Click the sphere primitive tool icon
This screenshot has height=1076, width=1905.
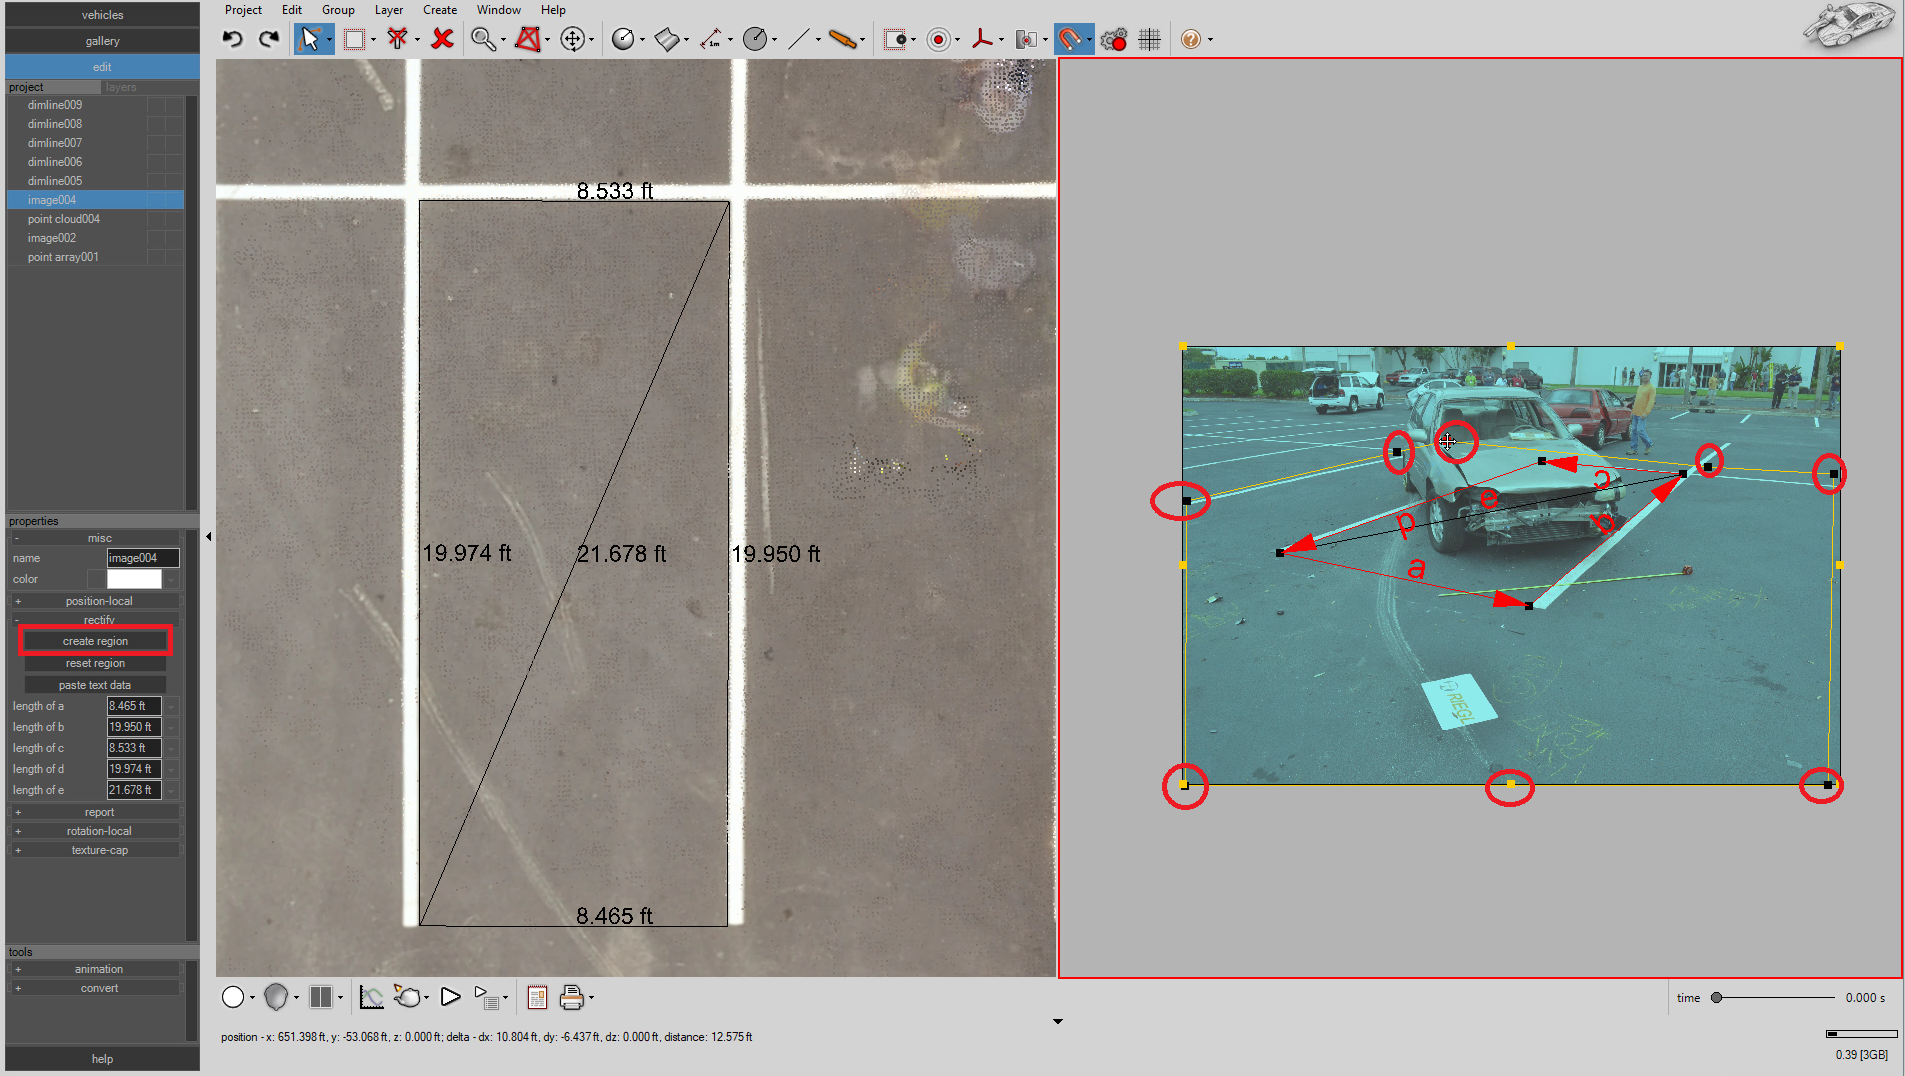coord(623,39)
